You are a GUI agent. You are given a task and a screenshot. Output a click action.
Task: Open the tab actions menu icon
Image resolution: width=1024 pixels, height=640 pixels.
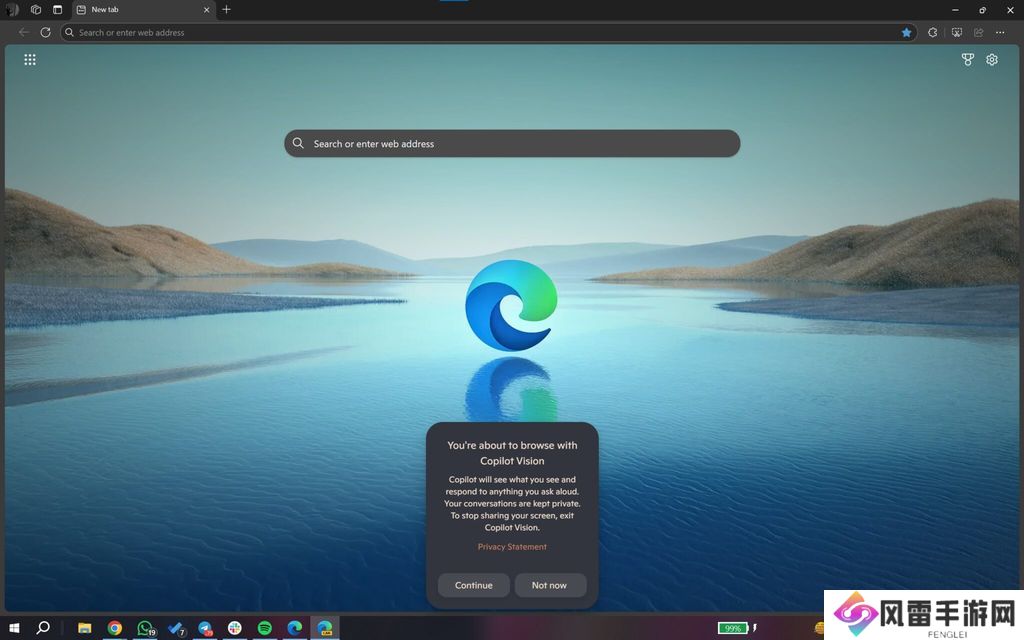point(57,10)
